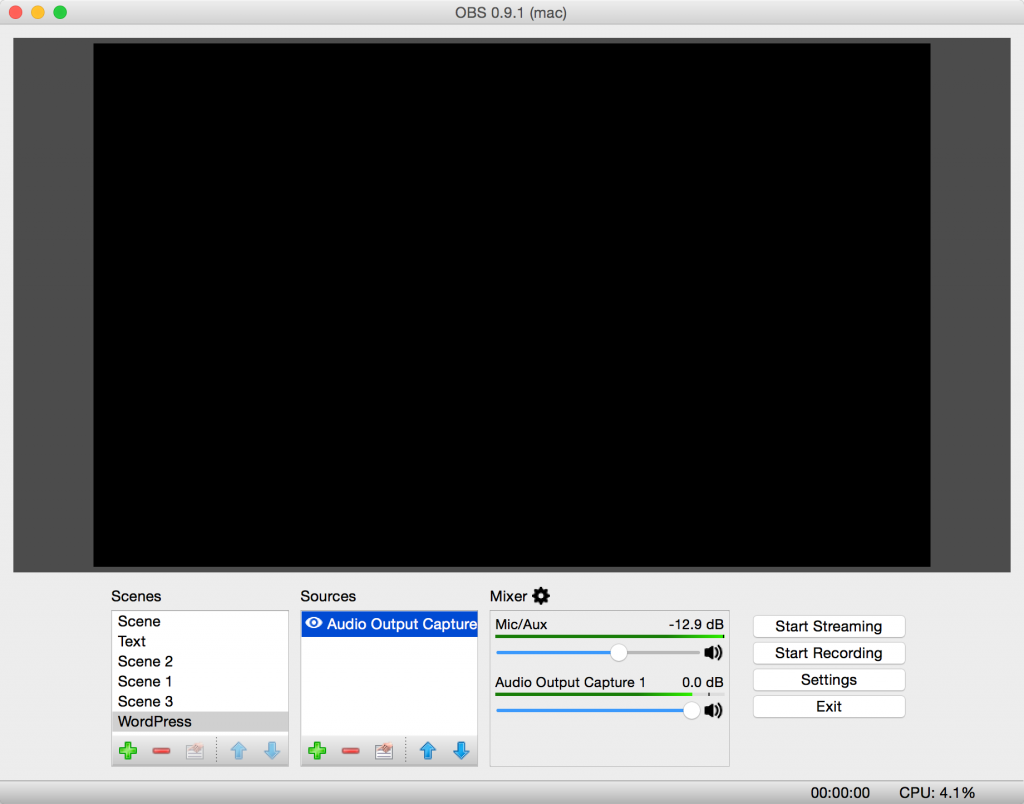The width and height of the screenshot is (1024, 804).
Task: Select the Text scene
Action: click(x=200, y=641)
